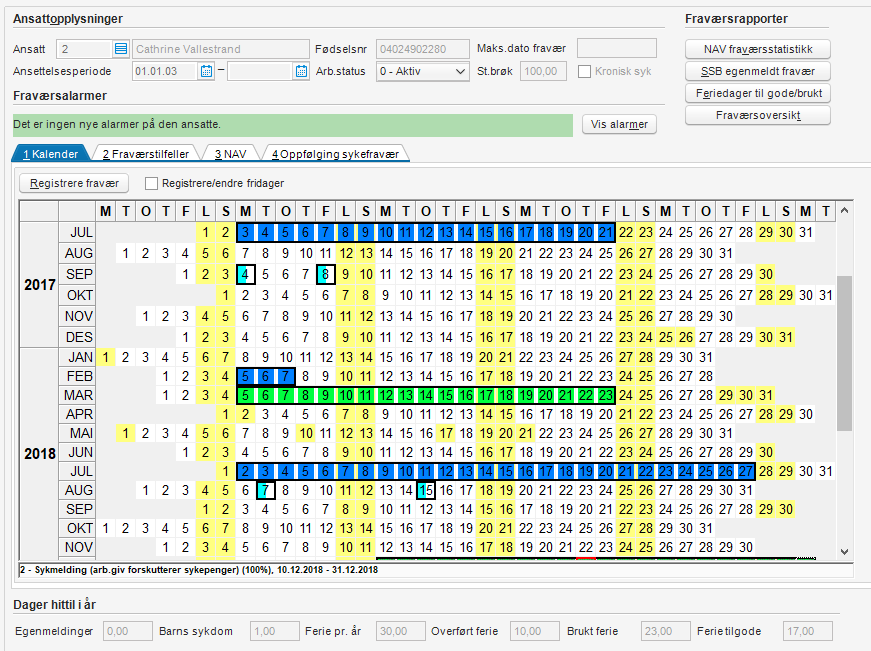Select yellow day 10 in MAI 2018
This screenshot has width=871, height=651.
point(306,433)
